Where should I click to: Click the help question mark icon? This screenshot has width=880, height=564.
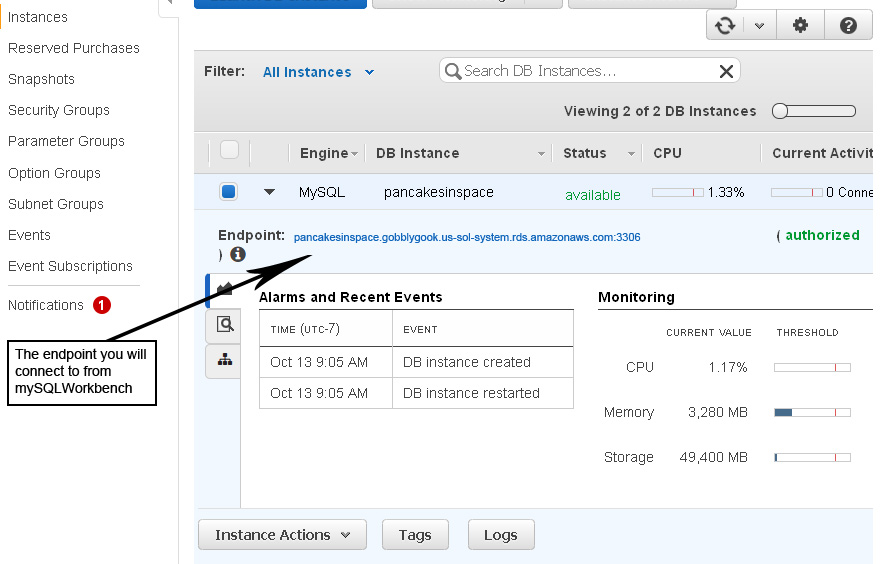[848, 25]
